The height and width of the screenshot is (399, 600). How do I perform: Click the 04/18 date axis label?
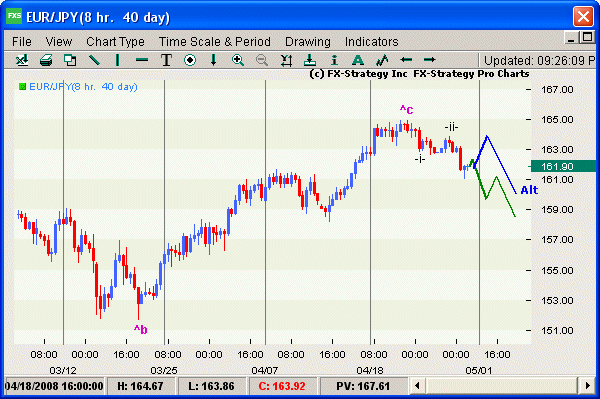coord(370,370)
